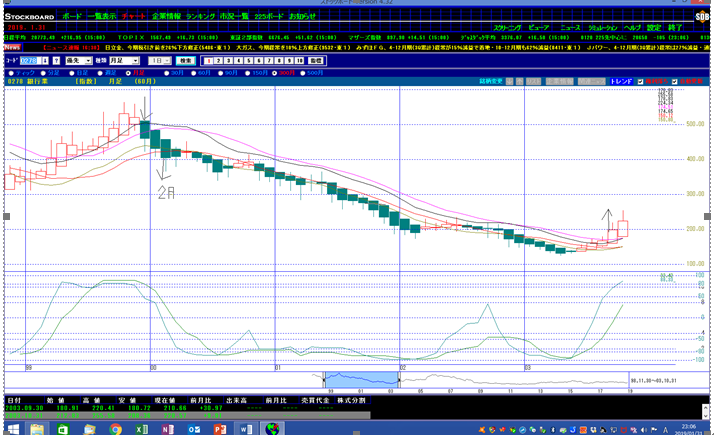
Task: Select the チャート menu item
Action: [x=133, y=16]
